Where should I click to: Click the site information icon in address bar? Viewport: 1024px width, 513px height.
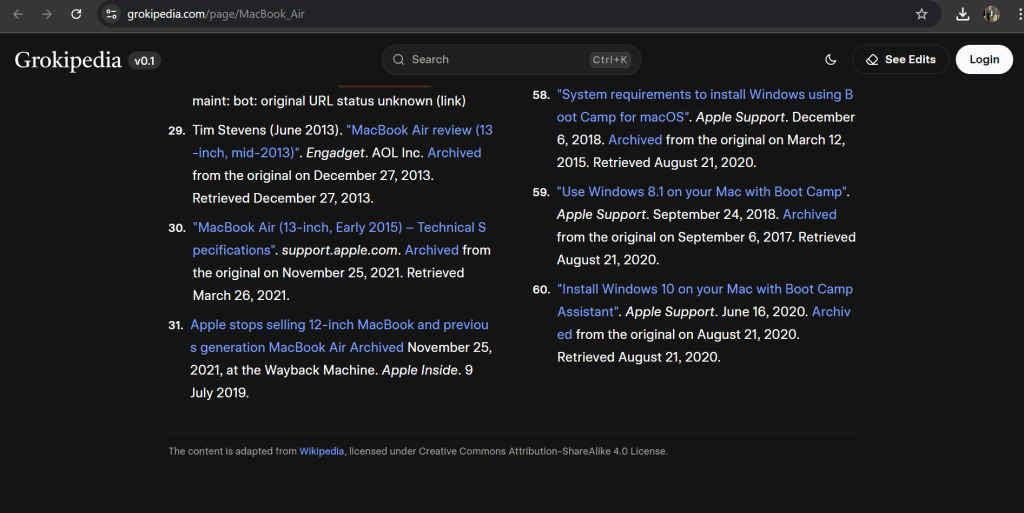[111, 14]
